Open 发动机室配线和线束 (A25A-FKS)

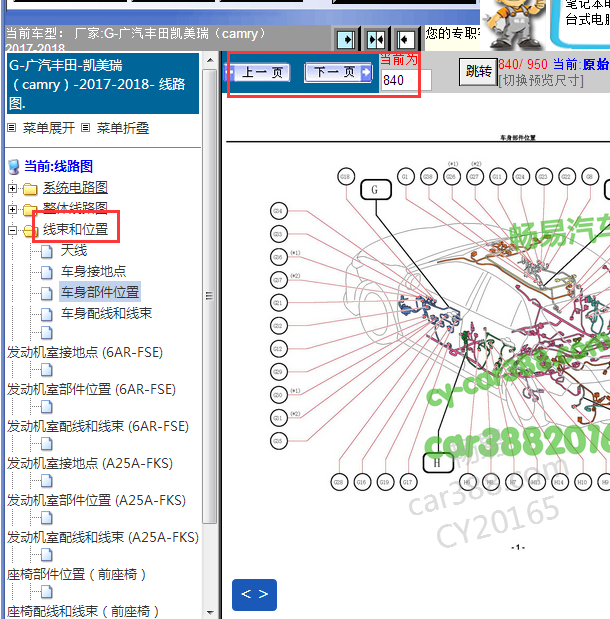click(x=103, y=537)
